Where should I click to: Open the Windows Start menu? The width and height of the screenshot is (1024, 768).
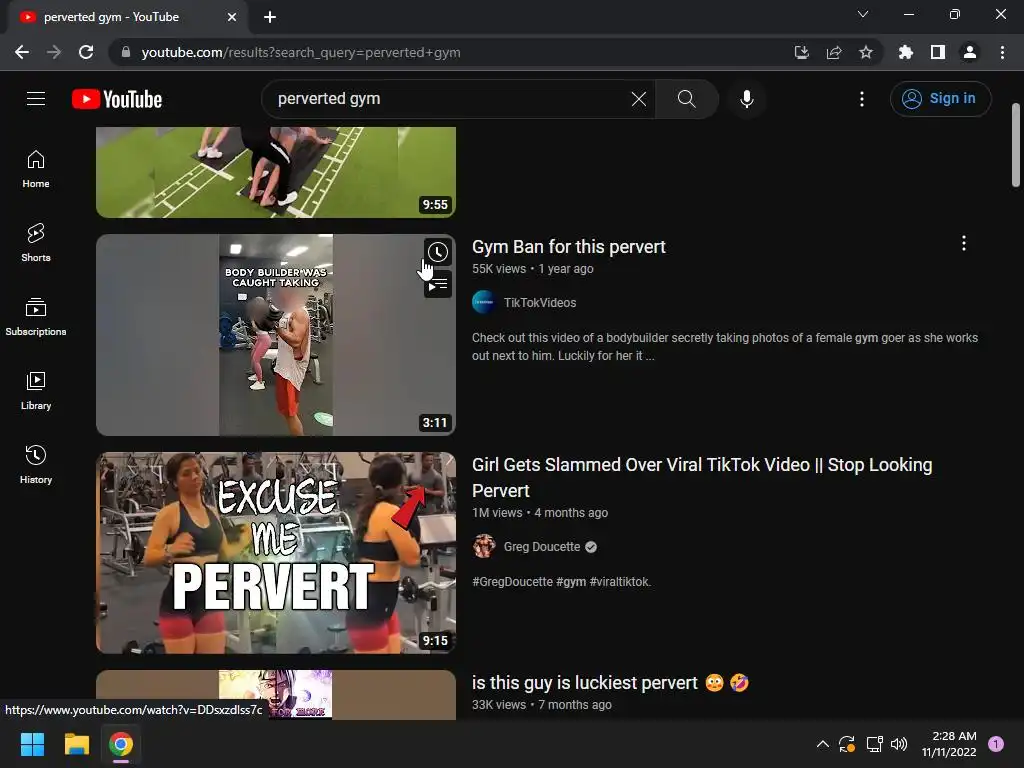32,744
